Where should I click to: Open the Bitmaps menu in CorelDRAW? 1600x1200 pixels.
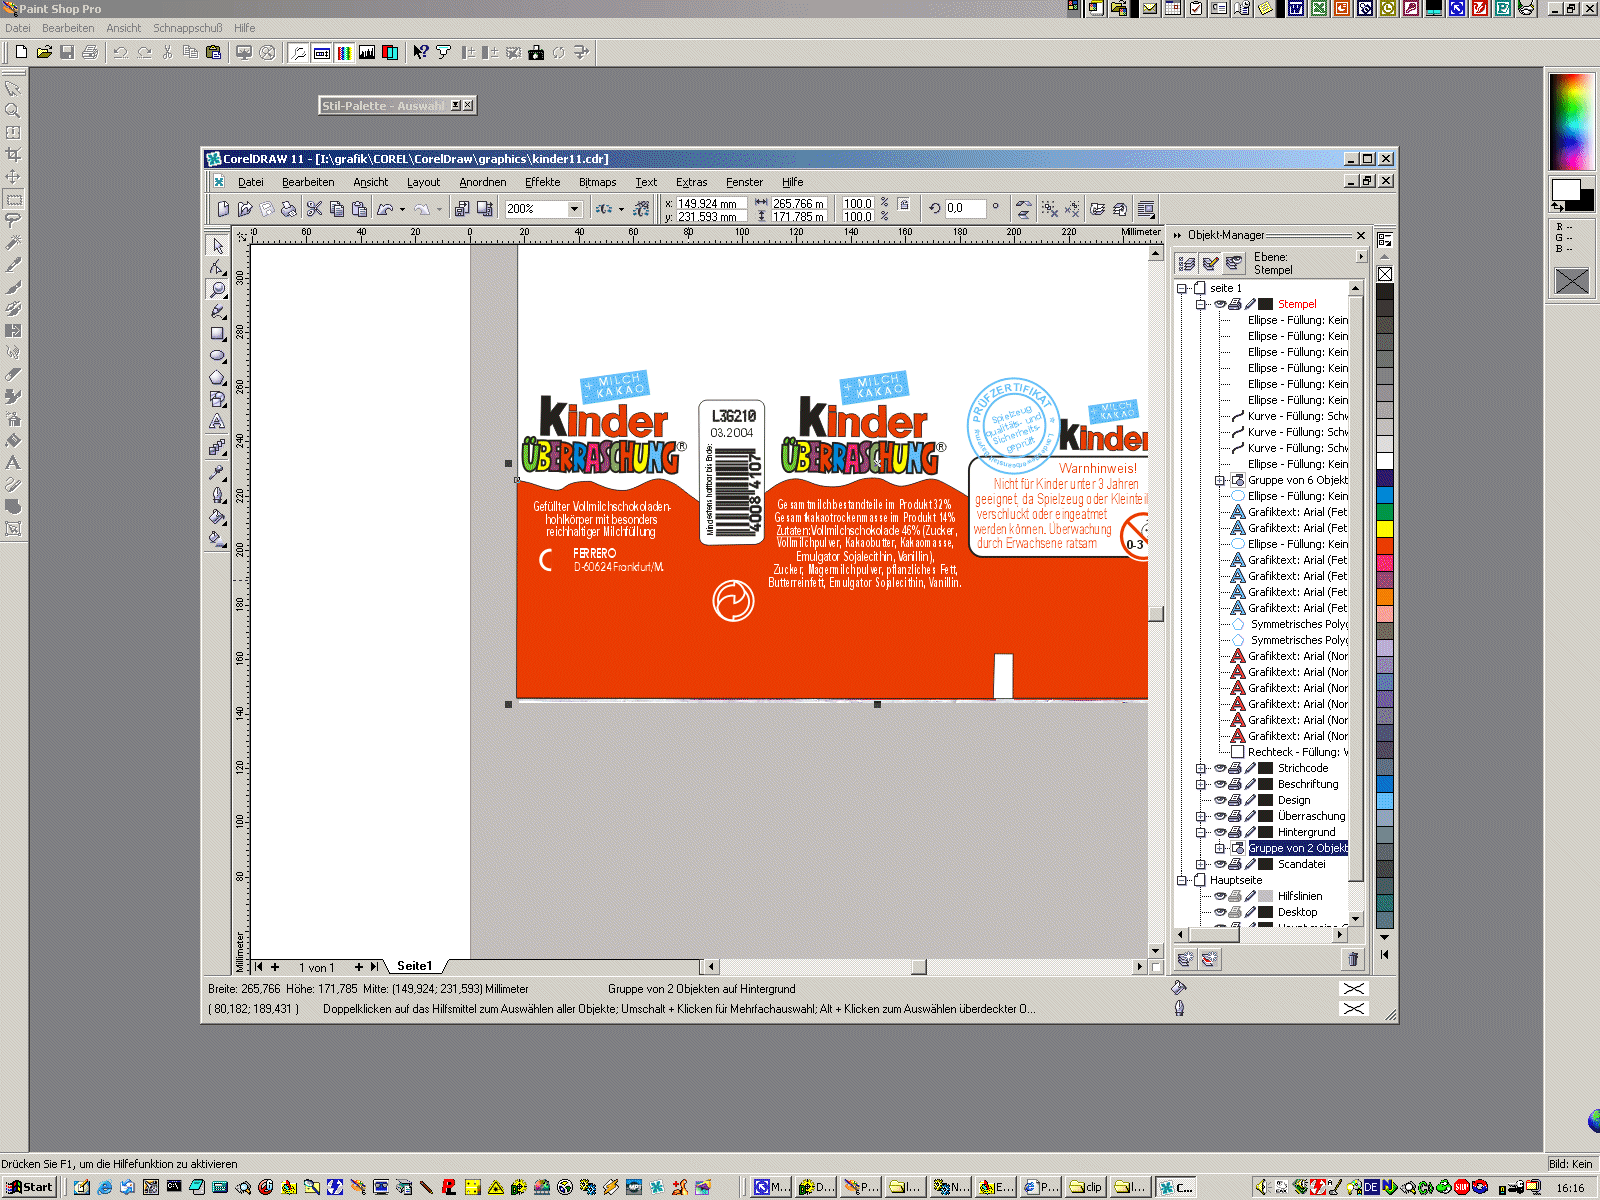pos(598,182)
